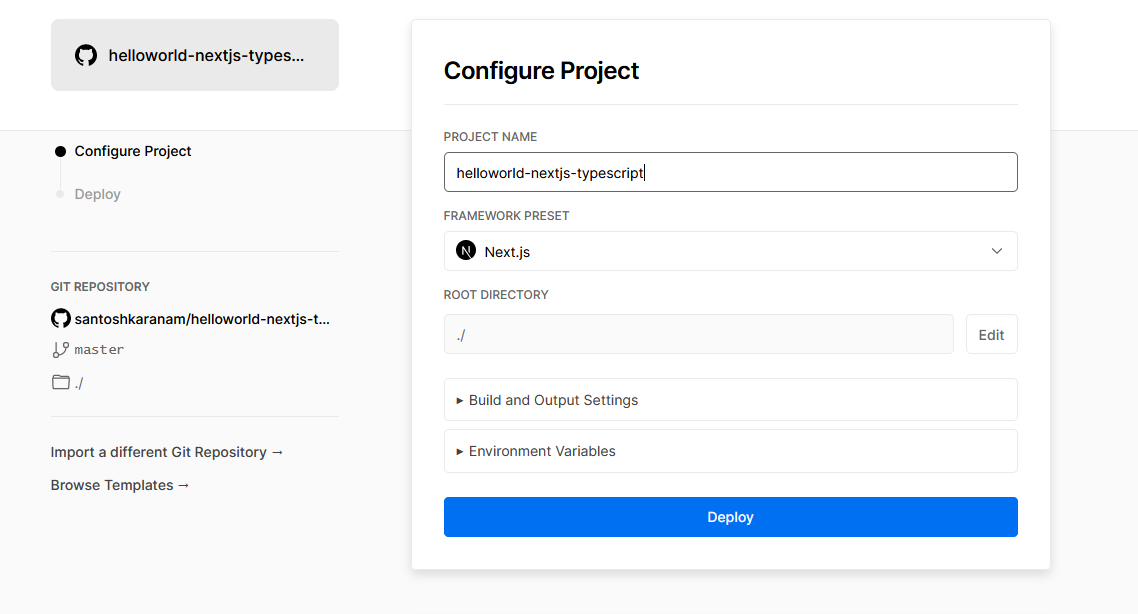Click Edit next to Root Directory

pos(991,335)
